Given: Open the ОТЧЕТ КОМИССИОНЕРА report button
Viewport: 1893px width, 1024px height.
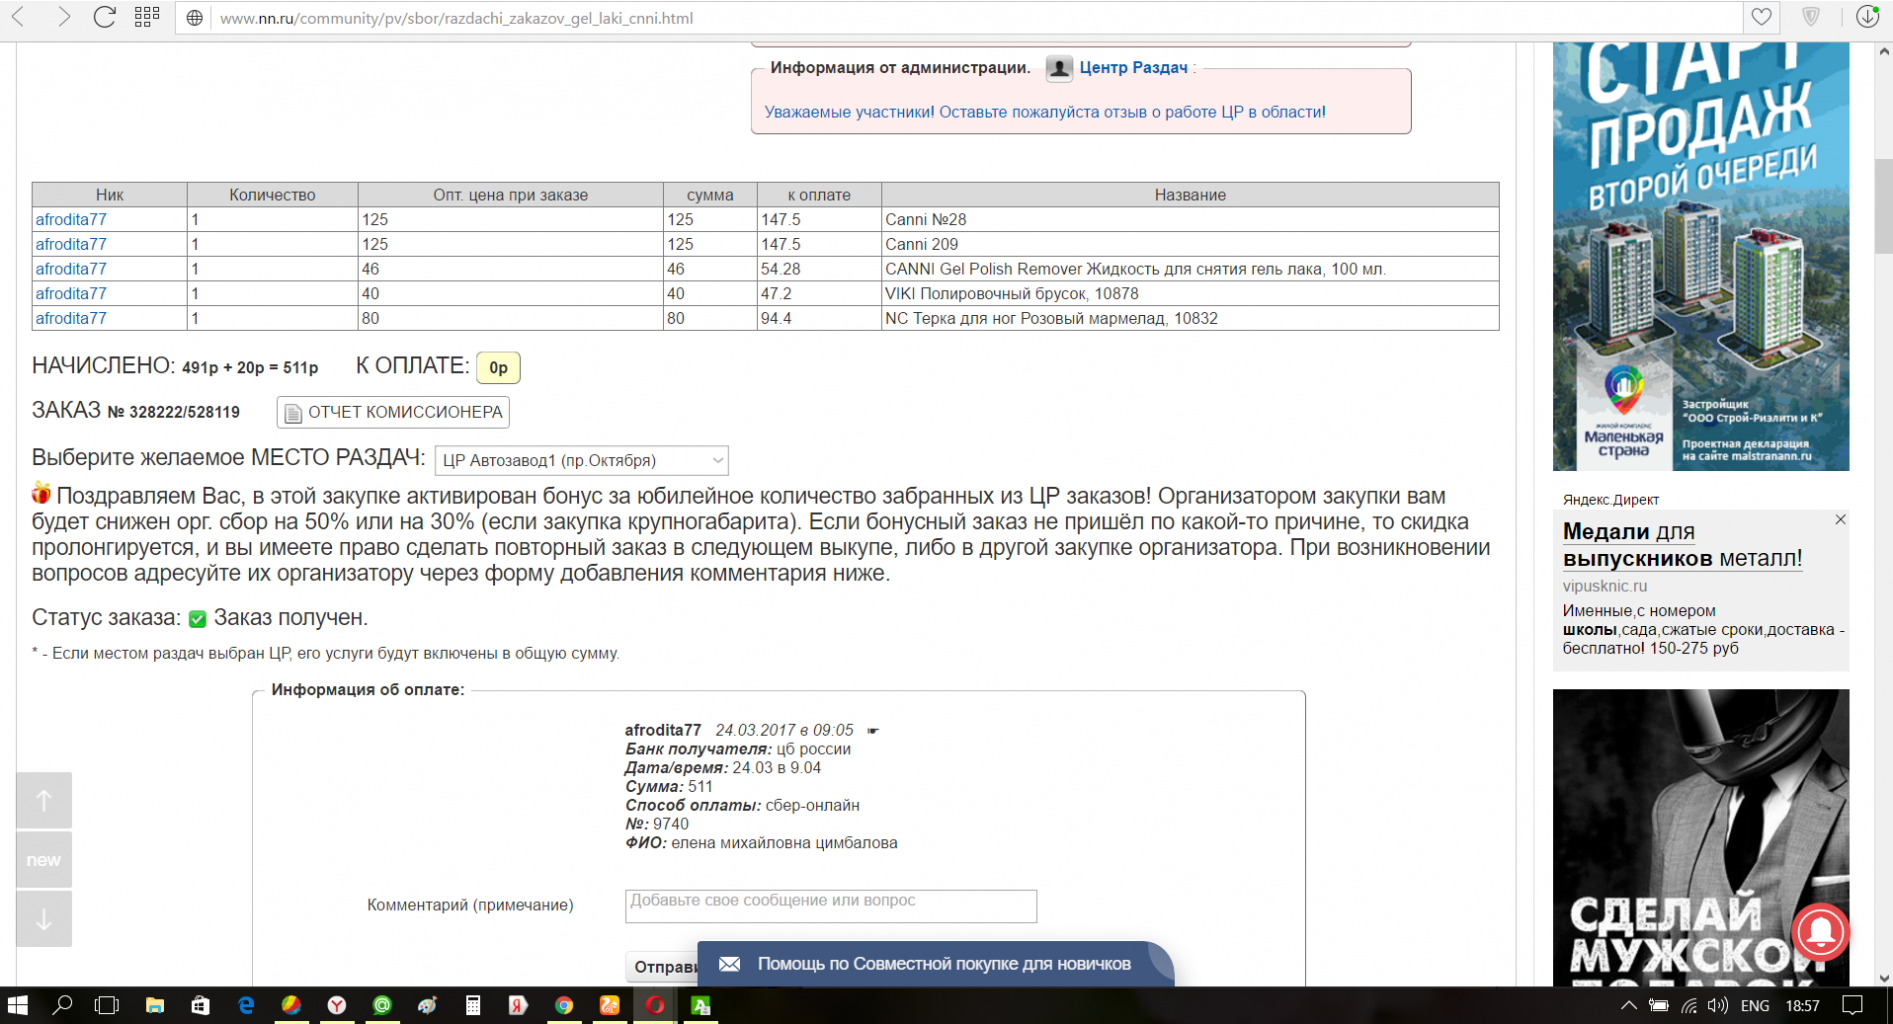Looking at the screenshot, I should pos(393,412).
